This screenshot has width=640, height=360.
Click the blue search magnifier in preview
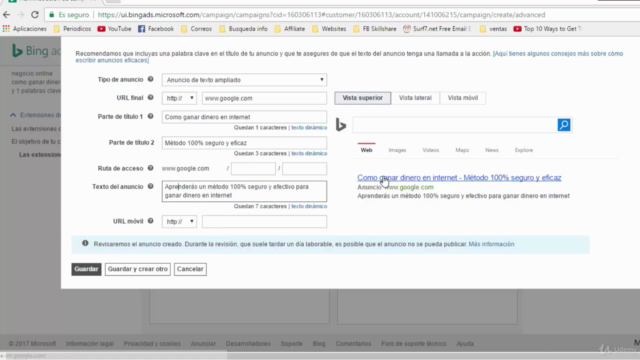click(x=564, y=125)
